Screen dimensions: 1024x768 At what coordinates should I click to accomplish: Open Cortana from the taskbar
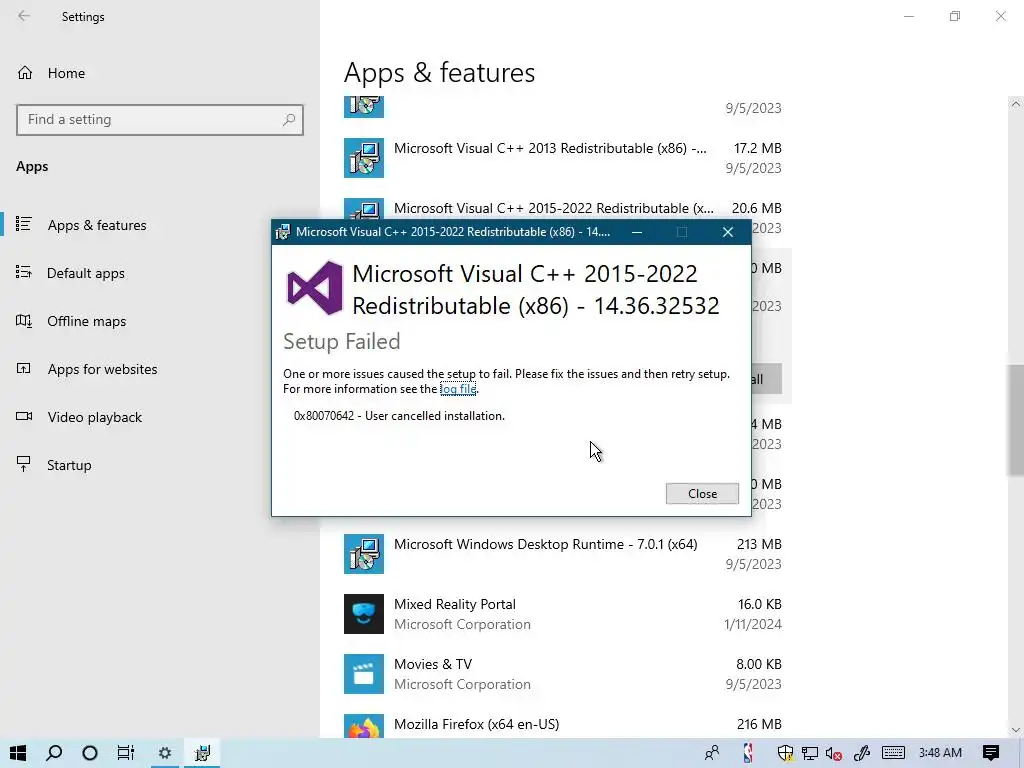[90, 753]
